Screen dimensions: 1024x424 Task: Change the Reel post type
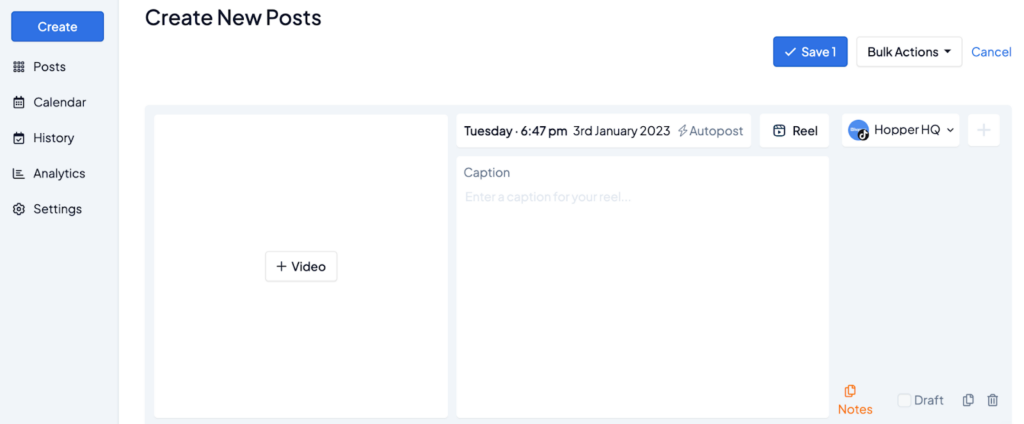pyautogui.click(x=795, y=131)
